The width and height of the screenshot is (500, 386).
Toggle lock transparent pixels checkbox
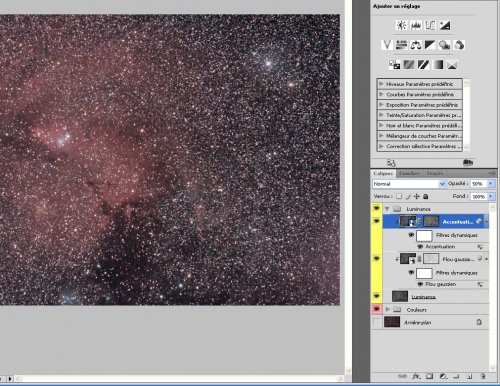click(x=399, y=196)
